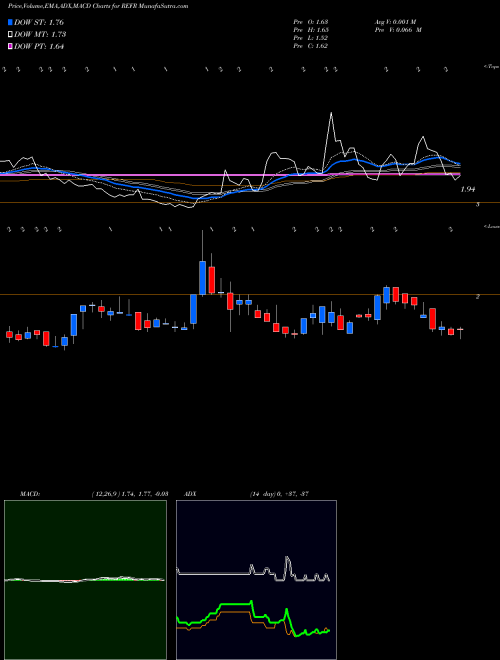Screen dimensions: 500x660
Task: Click the ADX (14 day) values text
Action: click(x=279, y=494)
